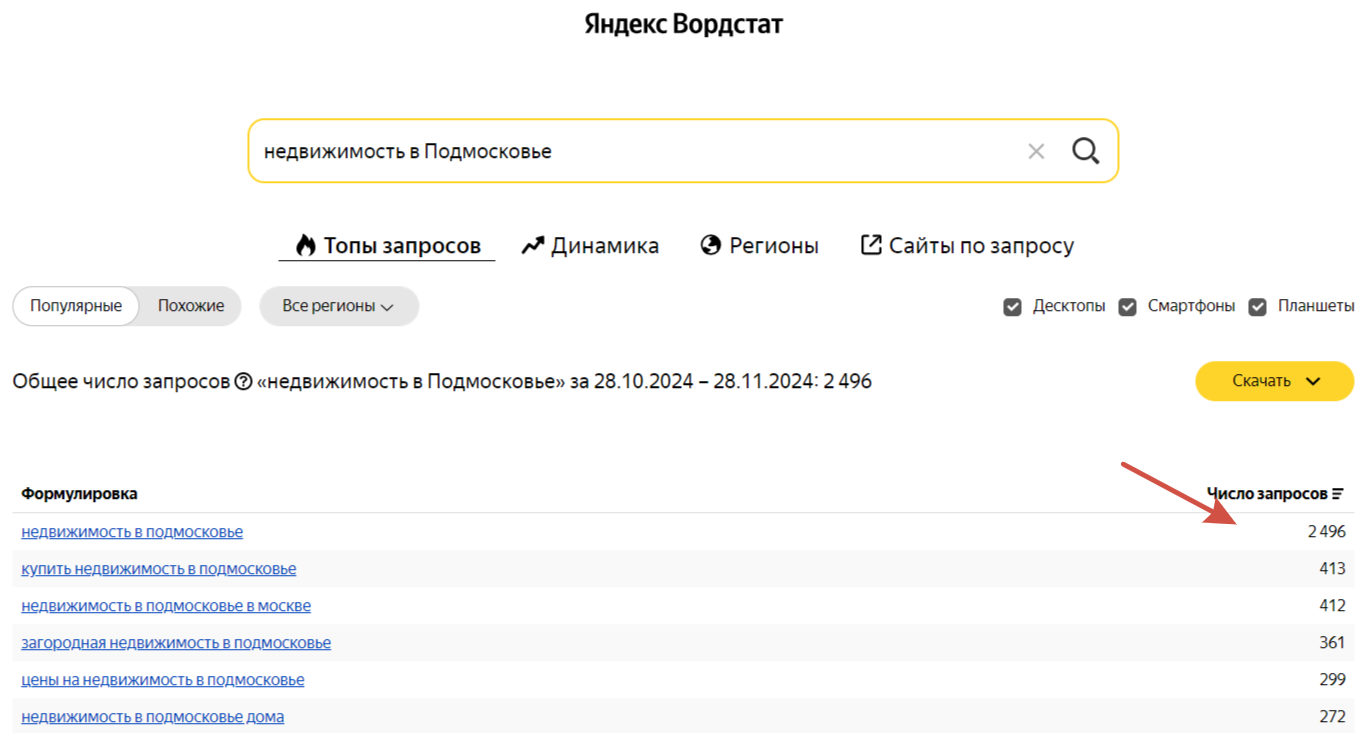This screenshot has height=733, width=1369.
Task: Open link недвижимость в подмосковье дома
Action: (153, 717)
